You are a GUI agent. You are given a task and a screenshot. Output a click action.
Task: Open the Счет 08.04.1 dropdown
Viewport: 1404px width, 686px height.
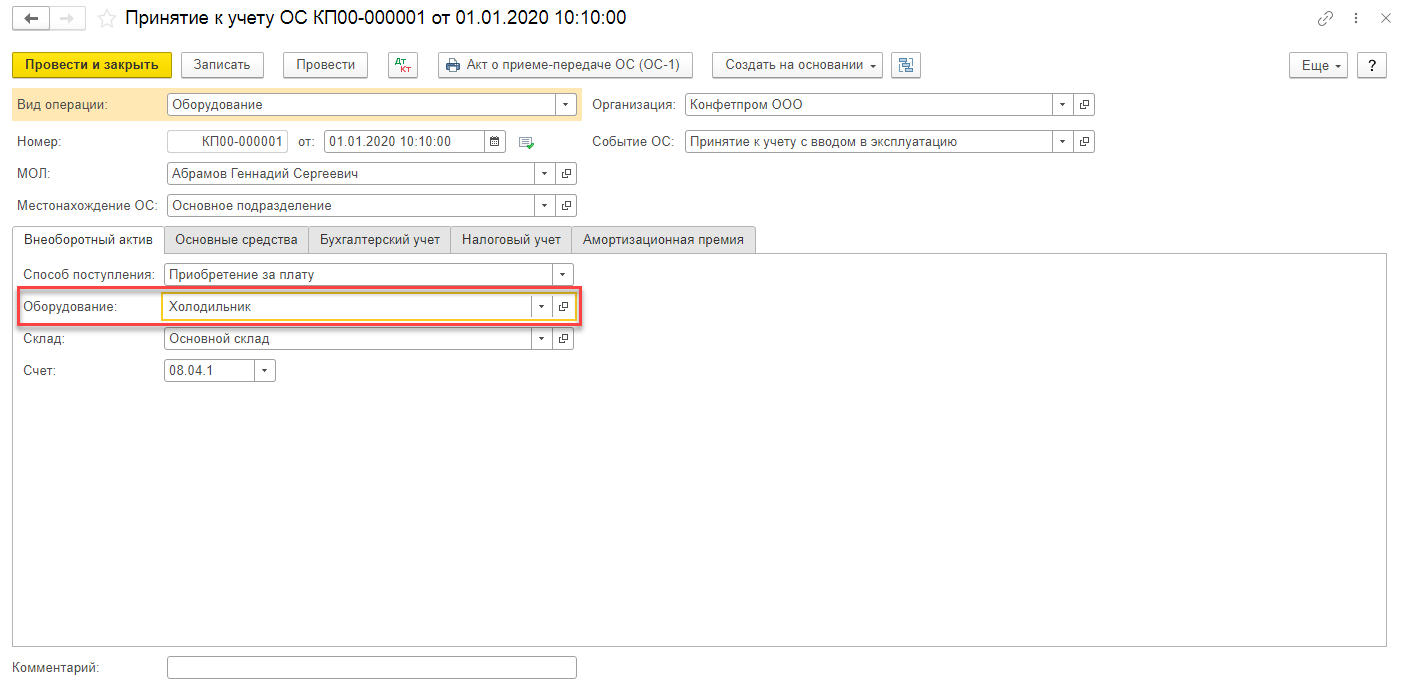264,371
